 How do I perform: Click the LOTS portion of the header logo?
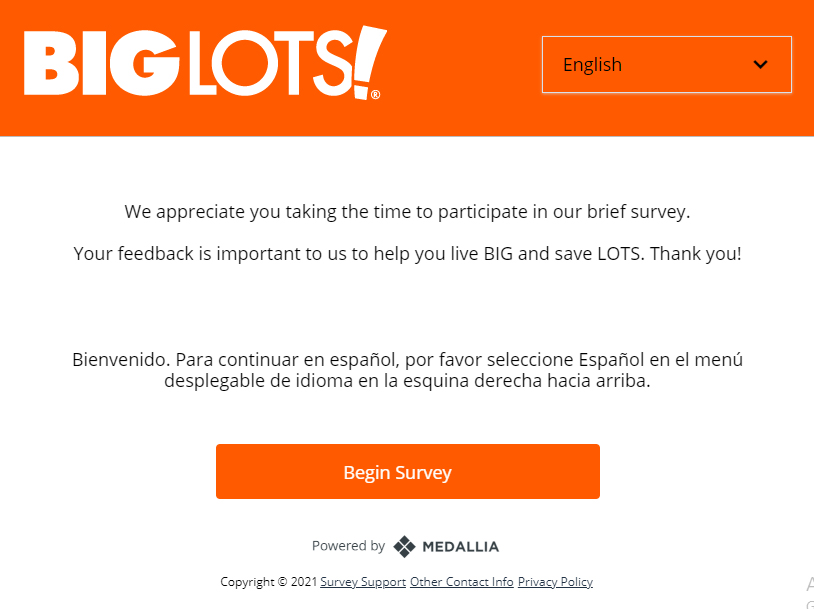270,62
